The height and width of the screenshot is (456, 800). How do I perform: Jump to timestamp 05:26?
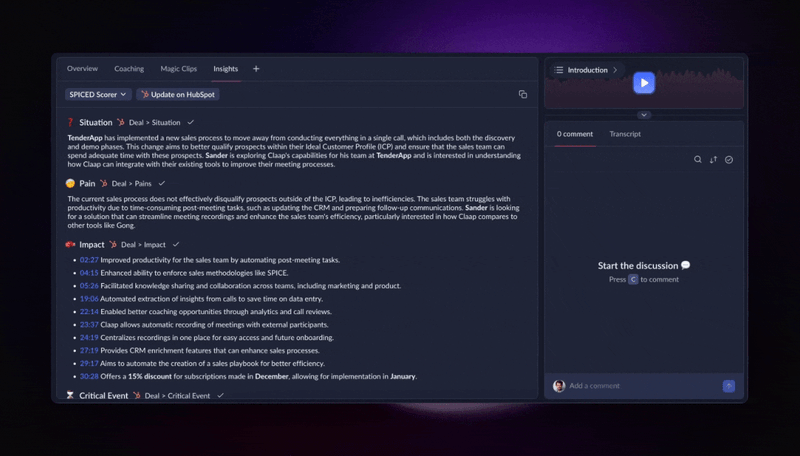[x=89, y=286]
